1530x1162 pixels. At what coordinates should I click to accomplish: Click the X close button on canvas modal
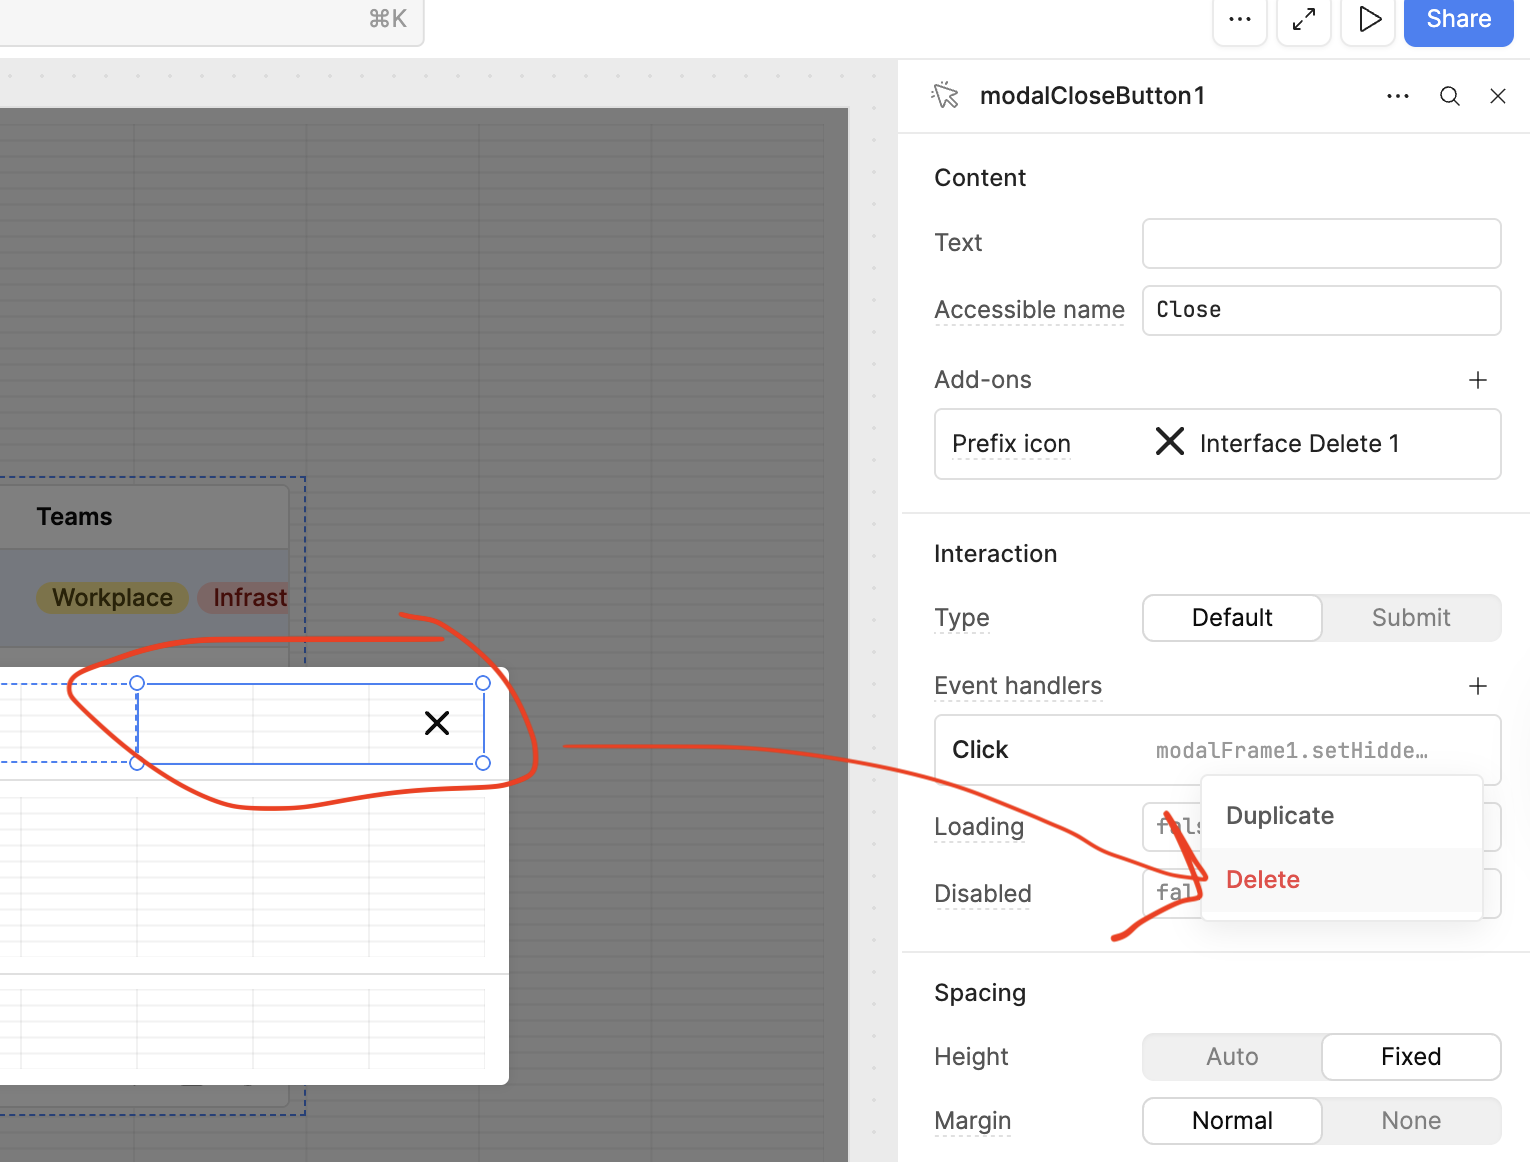click(437, 723)
